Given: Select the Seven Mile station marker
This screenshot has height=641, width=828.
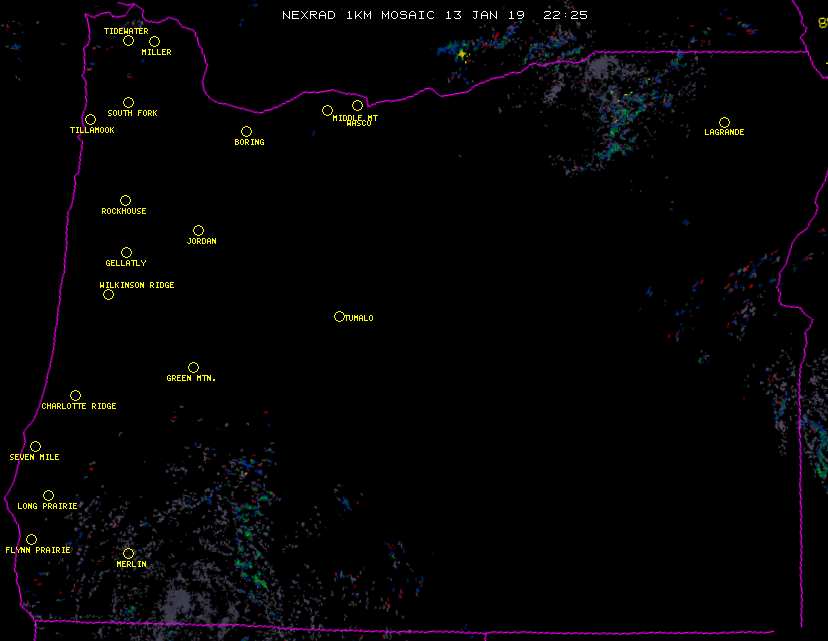Looking at the screenshot, I should coord(35,446).
